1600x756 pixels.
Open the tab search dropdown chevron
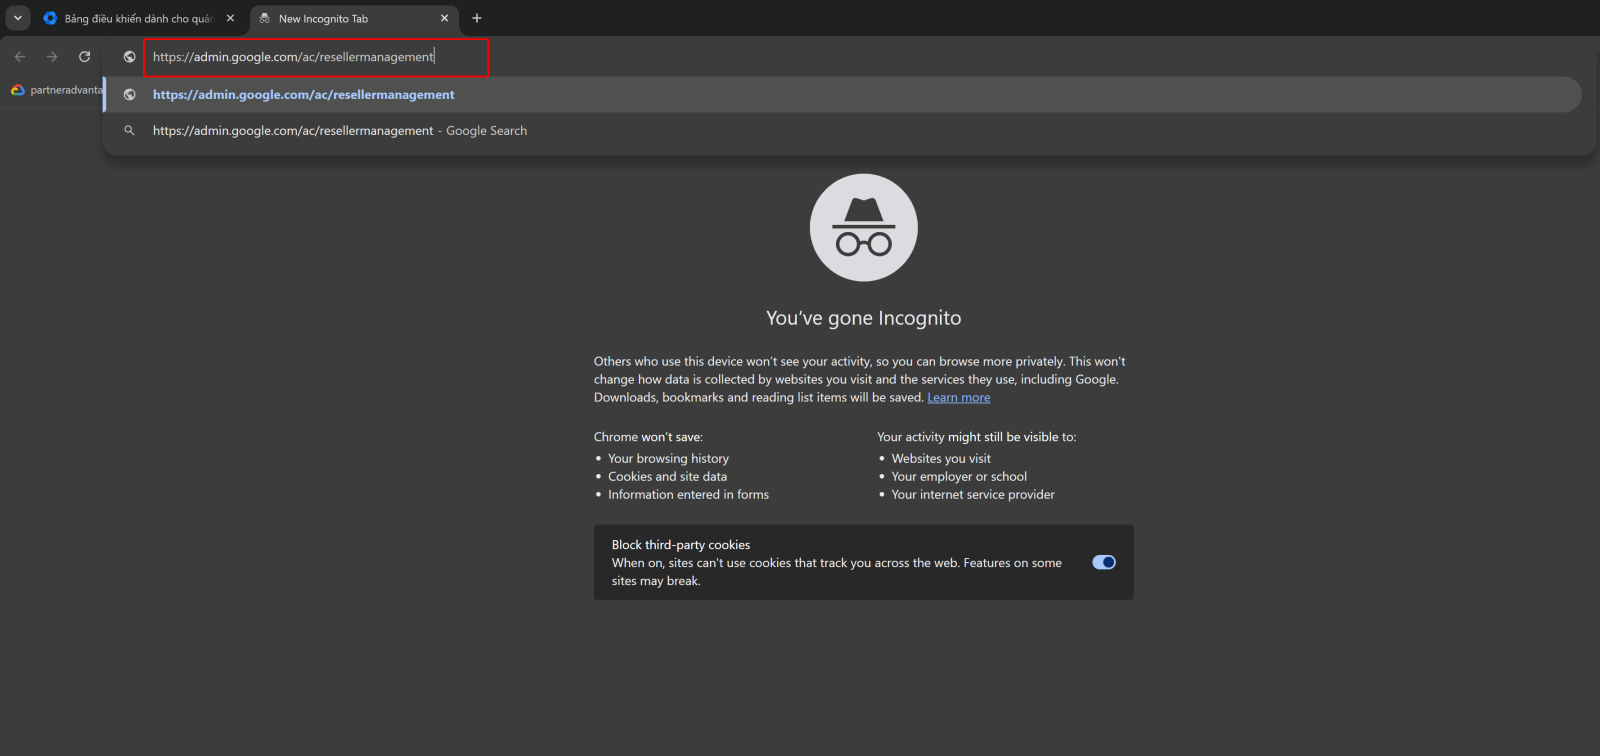[18, 18]
